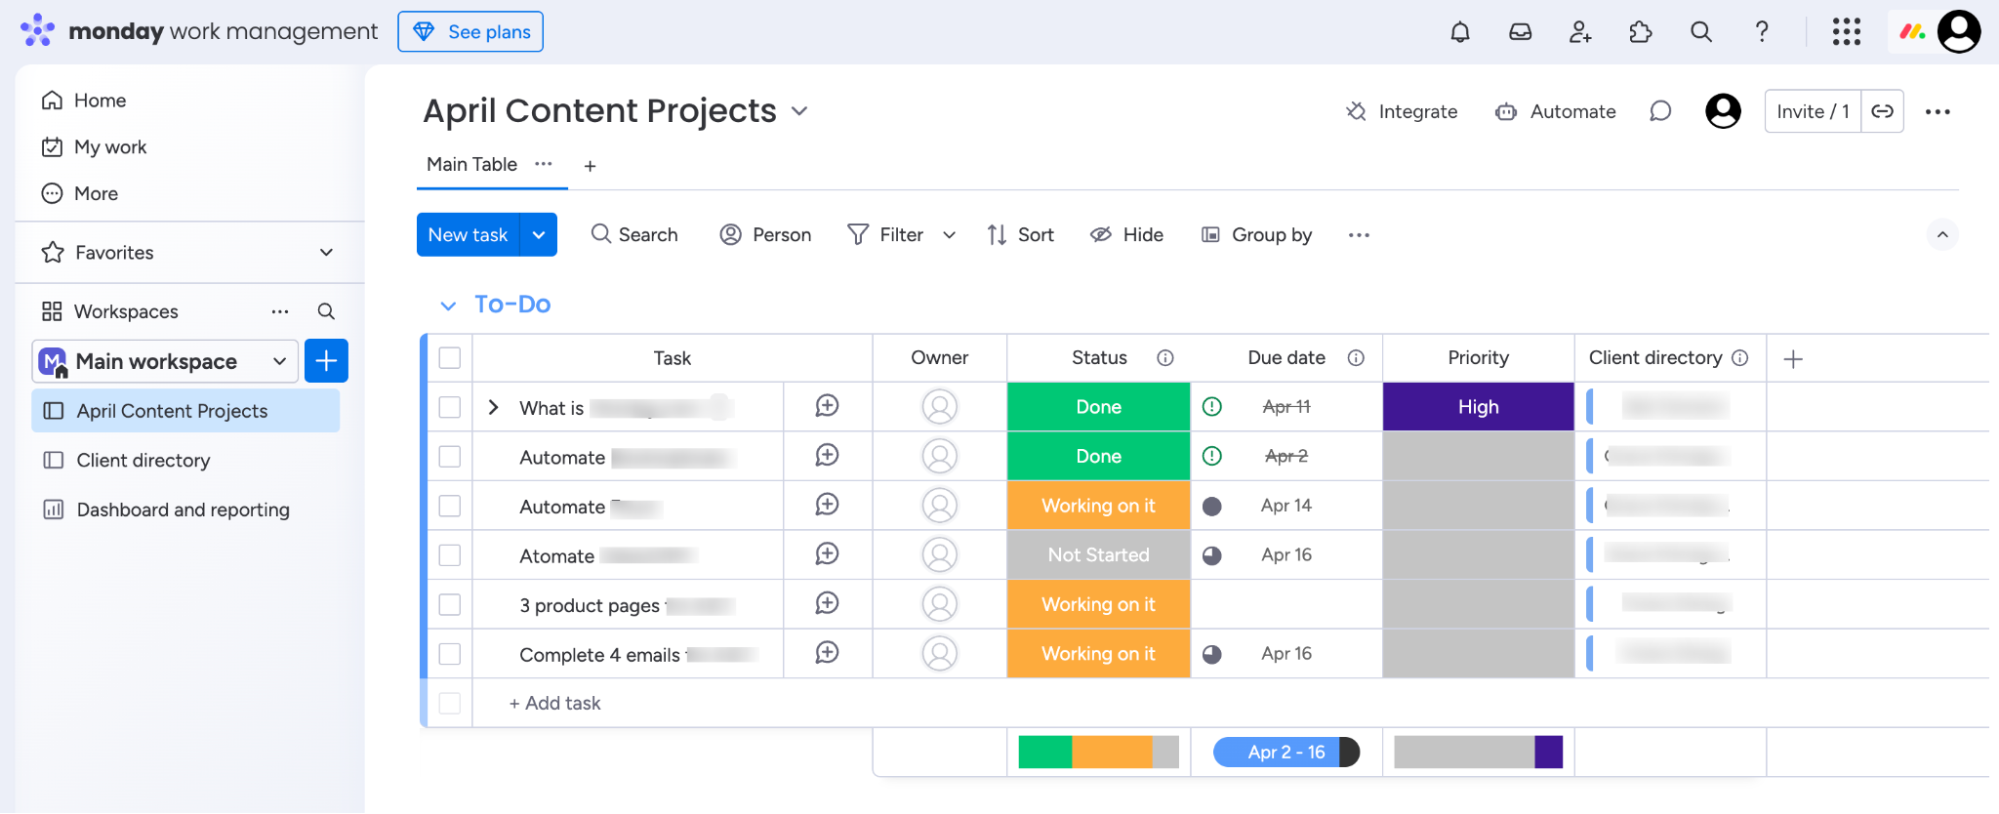Select the '3 product pages' row checkbox
1999x814 pixels.
click(x=450, y=605)
